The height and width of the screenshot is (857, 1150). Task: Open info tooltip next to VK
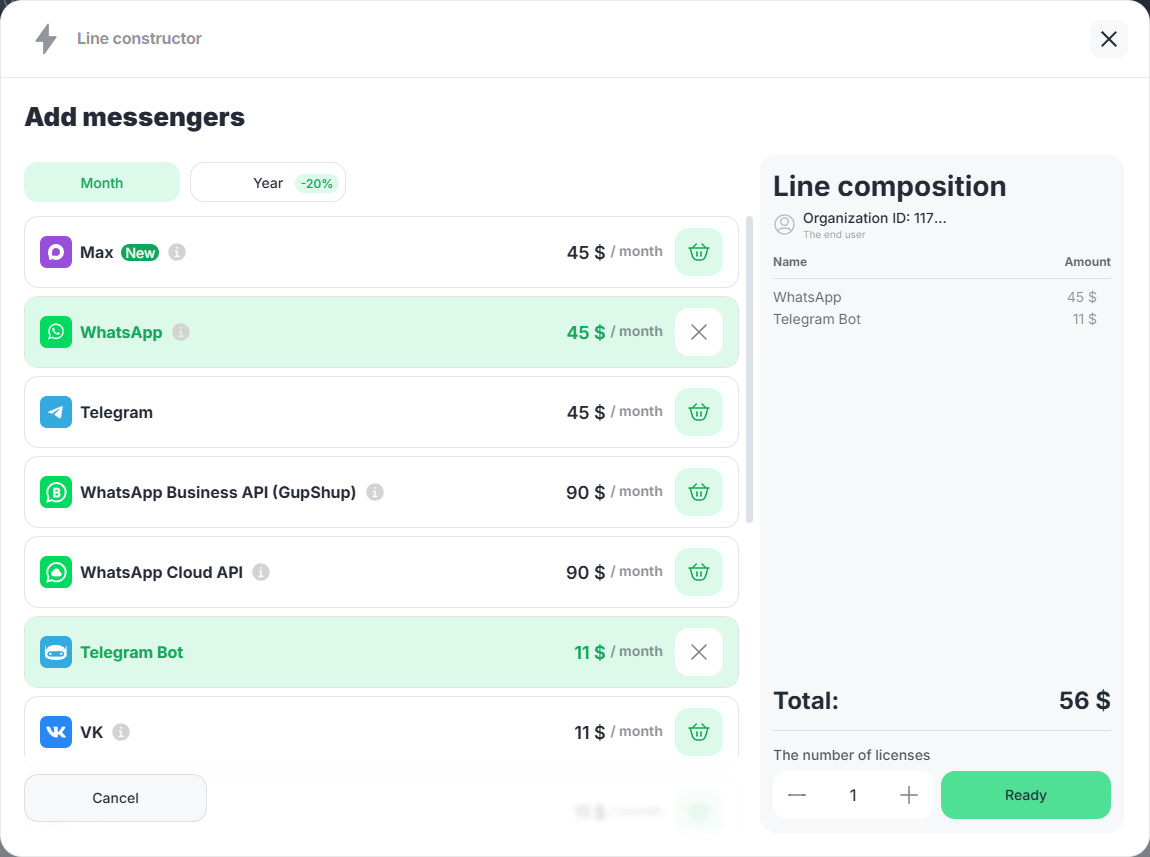click(x=121, y=732)
